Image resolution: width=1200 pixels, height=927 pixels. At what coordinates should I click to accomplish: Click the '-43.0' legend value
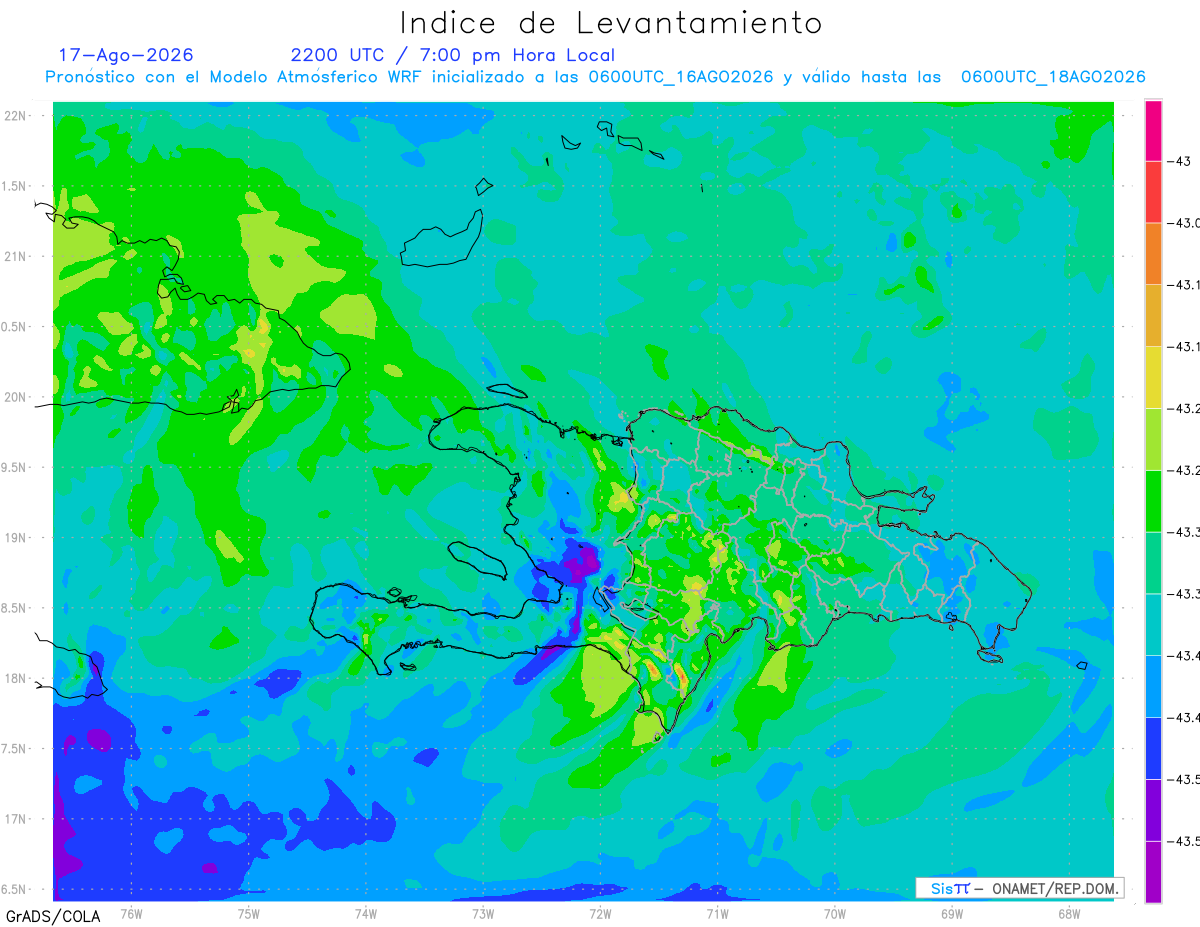click(x=1184, y=223)
